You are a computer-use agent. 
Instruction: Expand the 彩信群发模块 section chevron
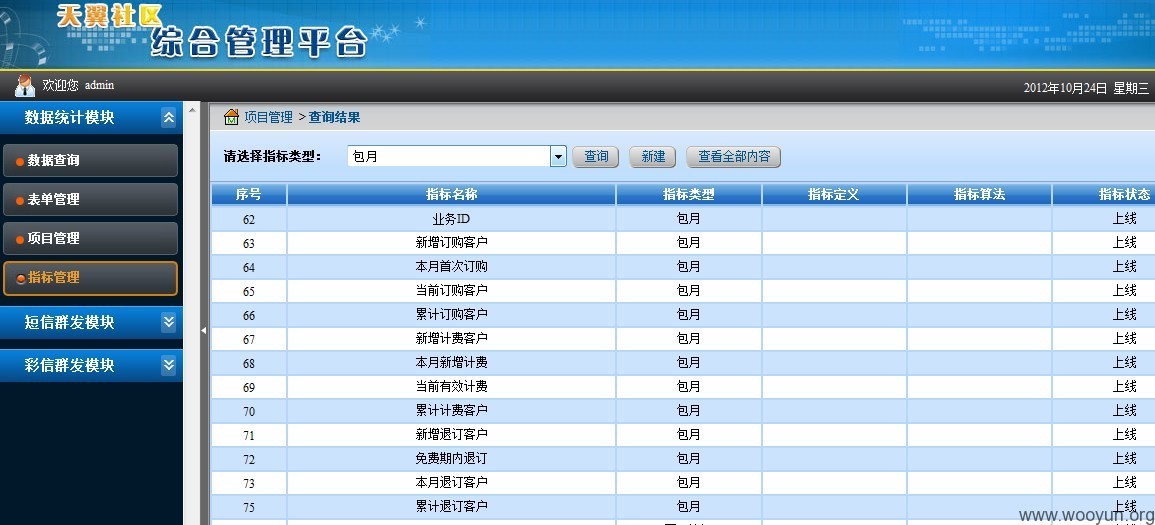169,365
